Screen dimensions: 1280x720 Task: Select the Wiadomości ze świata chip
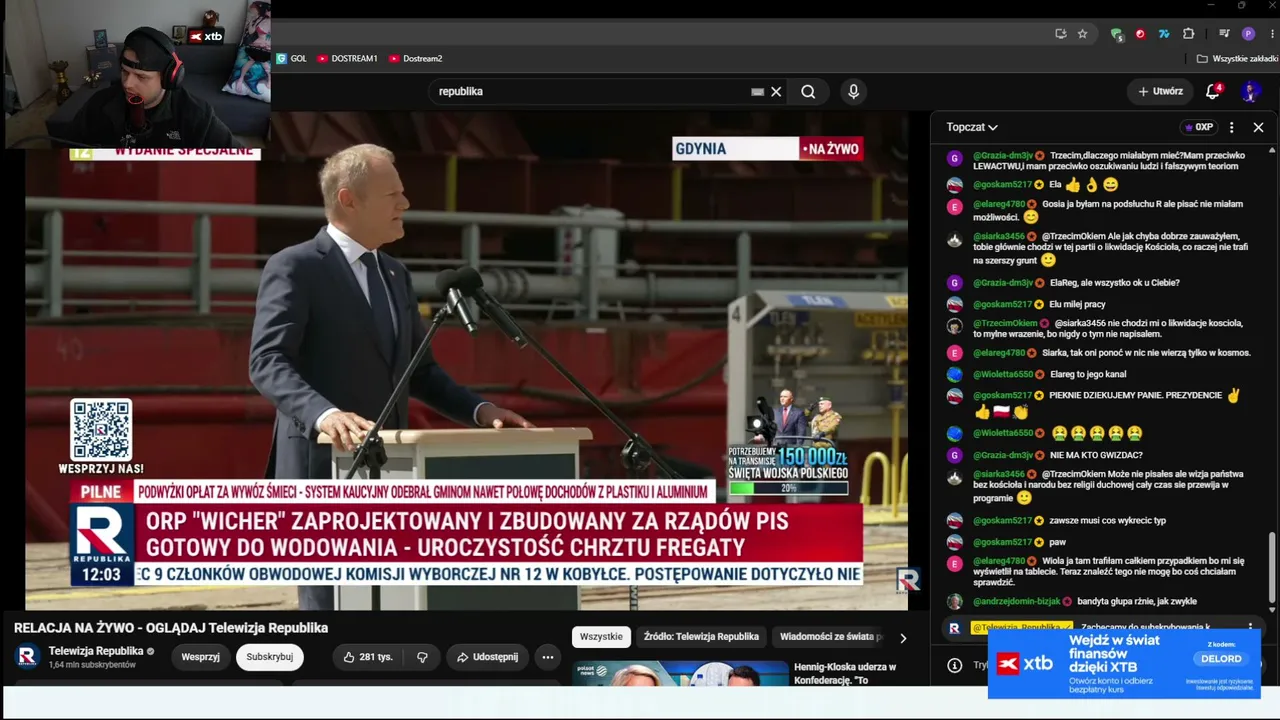point(831,637)
